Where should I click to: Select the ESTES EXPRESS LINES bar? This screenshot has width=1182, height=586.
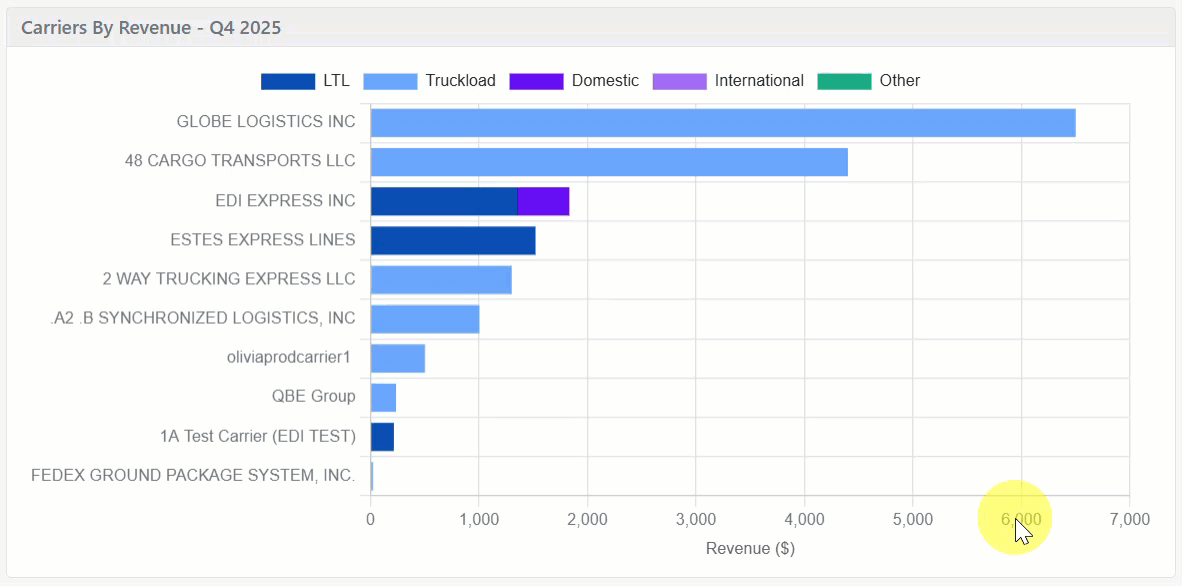(452, 241)
